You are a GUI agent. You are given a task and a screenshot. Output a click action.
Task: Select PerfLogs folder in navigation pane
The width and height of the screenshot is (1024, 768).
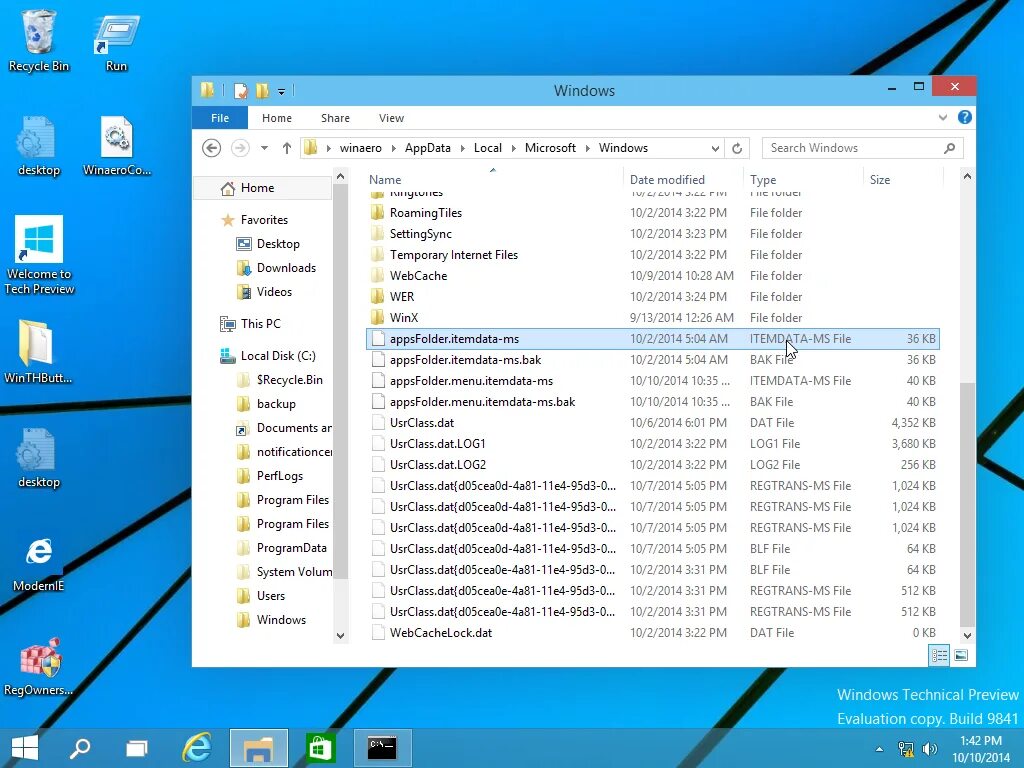pyautogui.click(x=280, y=476)
